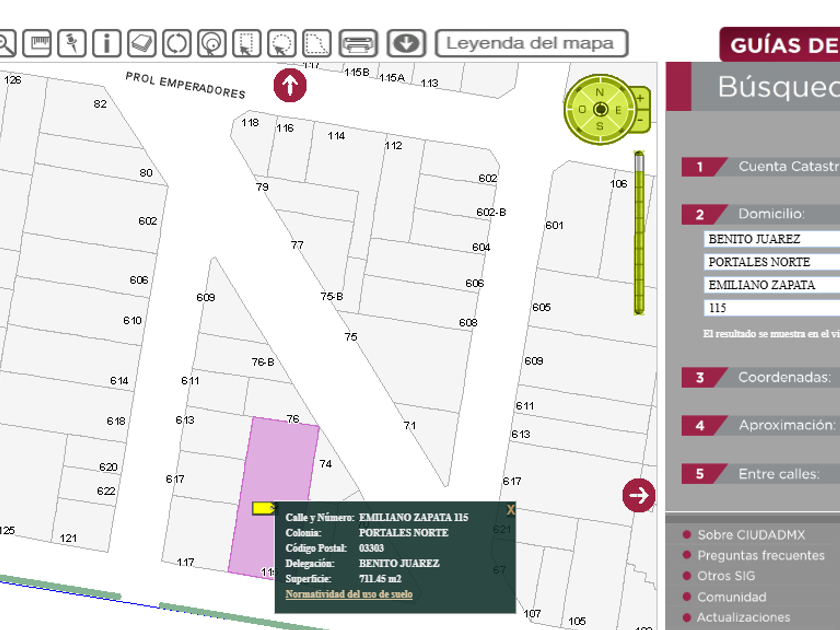Click parcel labeled 614

click(x=119, y=381)
